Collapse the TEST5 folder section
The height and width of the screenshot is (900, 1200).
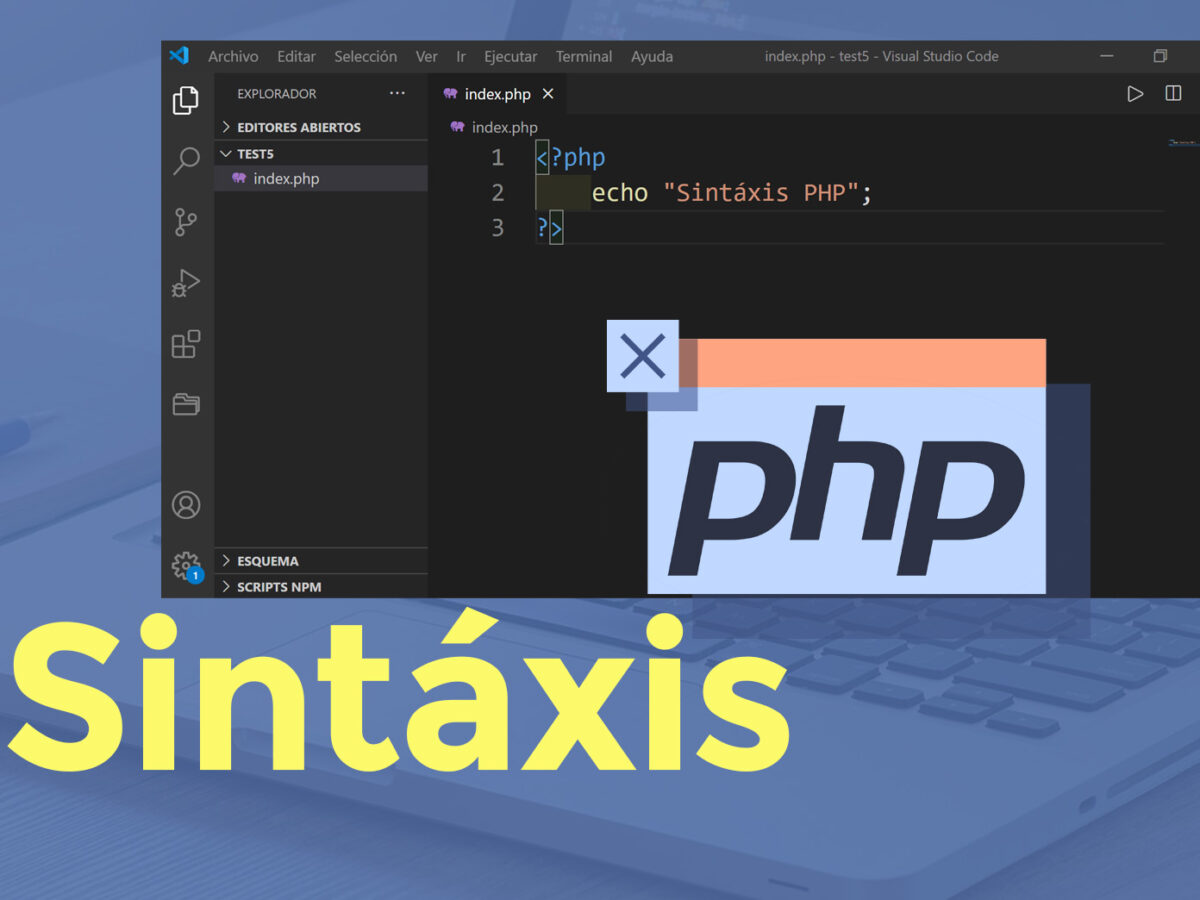click(321, 153)
